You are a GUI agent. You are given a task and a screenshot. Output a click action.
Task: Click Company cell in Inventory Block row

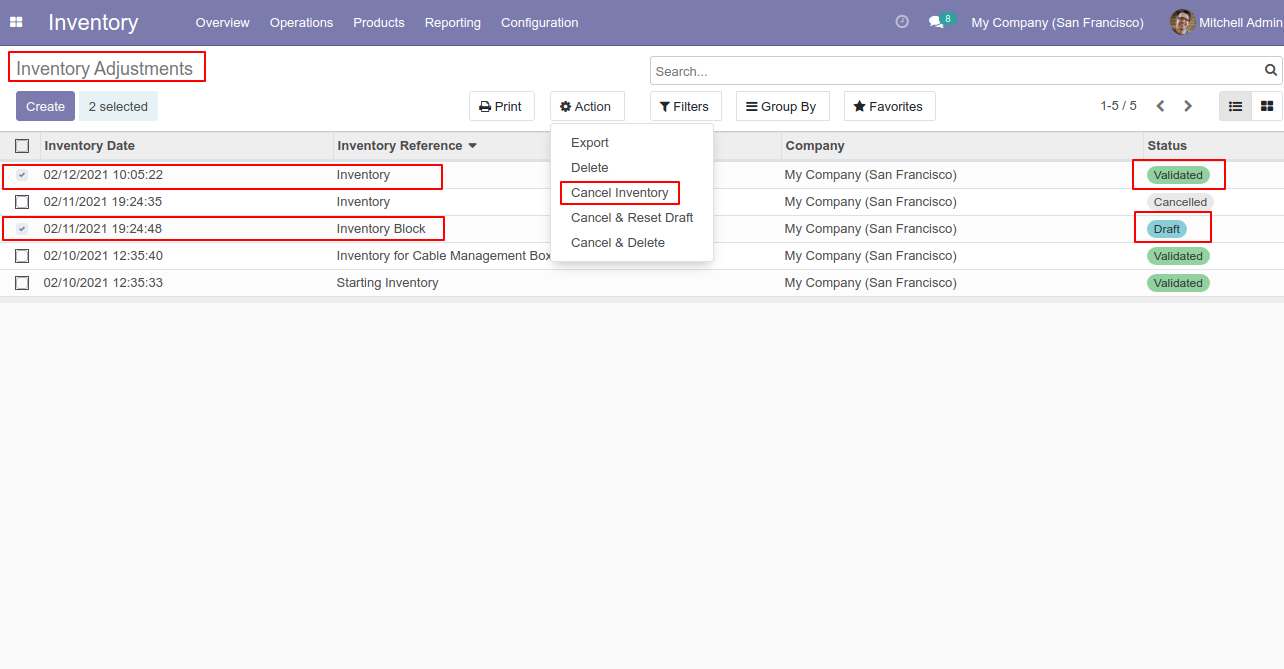click(x=870, y=229)
